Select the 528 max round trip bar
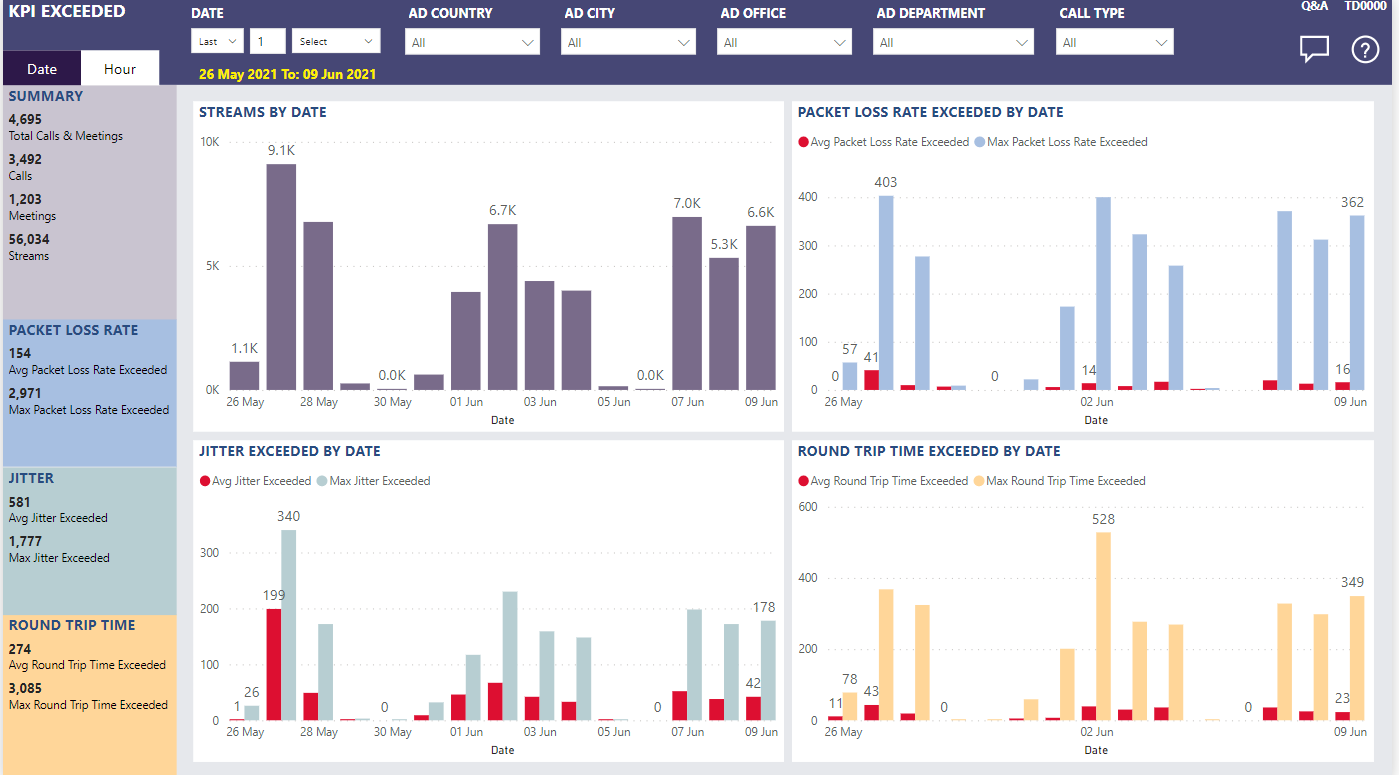Viewport: 1399px width, 775px height. point(1103,626)
